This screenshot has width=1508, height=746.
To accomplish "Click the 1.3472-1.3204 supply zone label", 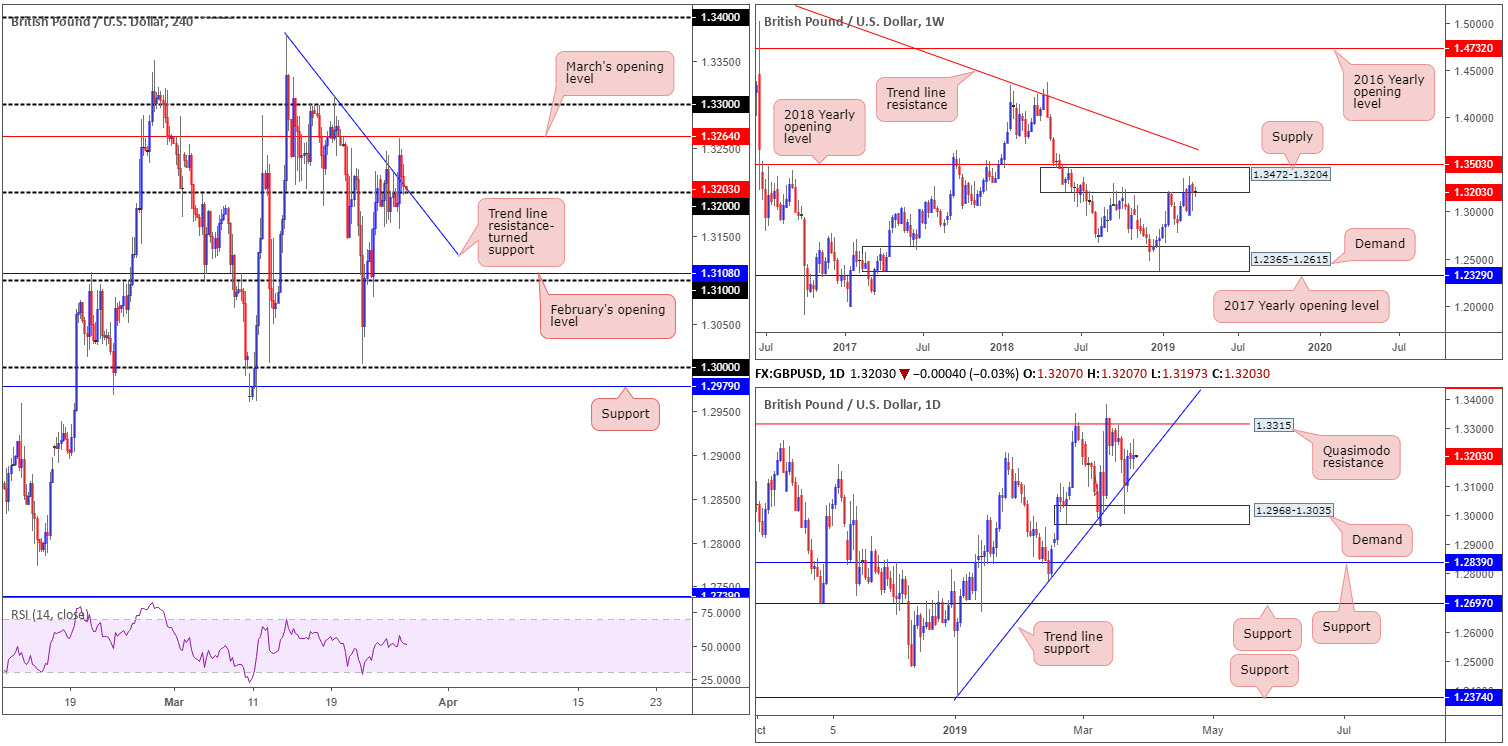I will 1292,174.
